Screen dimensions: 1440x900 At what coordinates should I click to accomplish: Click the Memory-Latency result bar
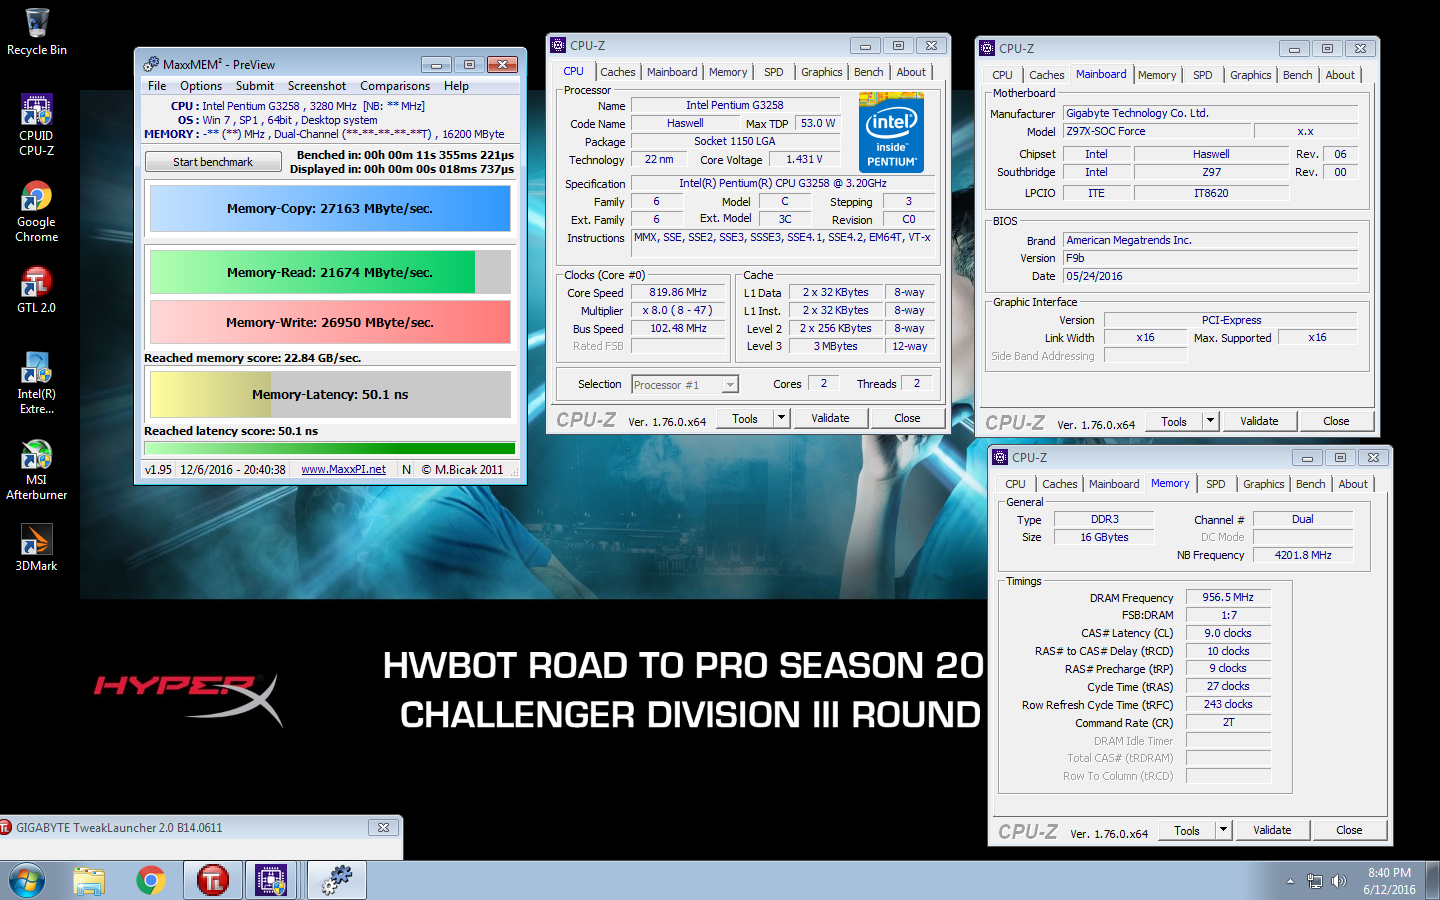330,394
